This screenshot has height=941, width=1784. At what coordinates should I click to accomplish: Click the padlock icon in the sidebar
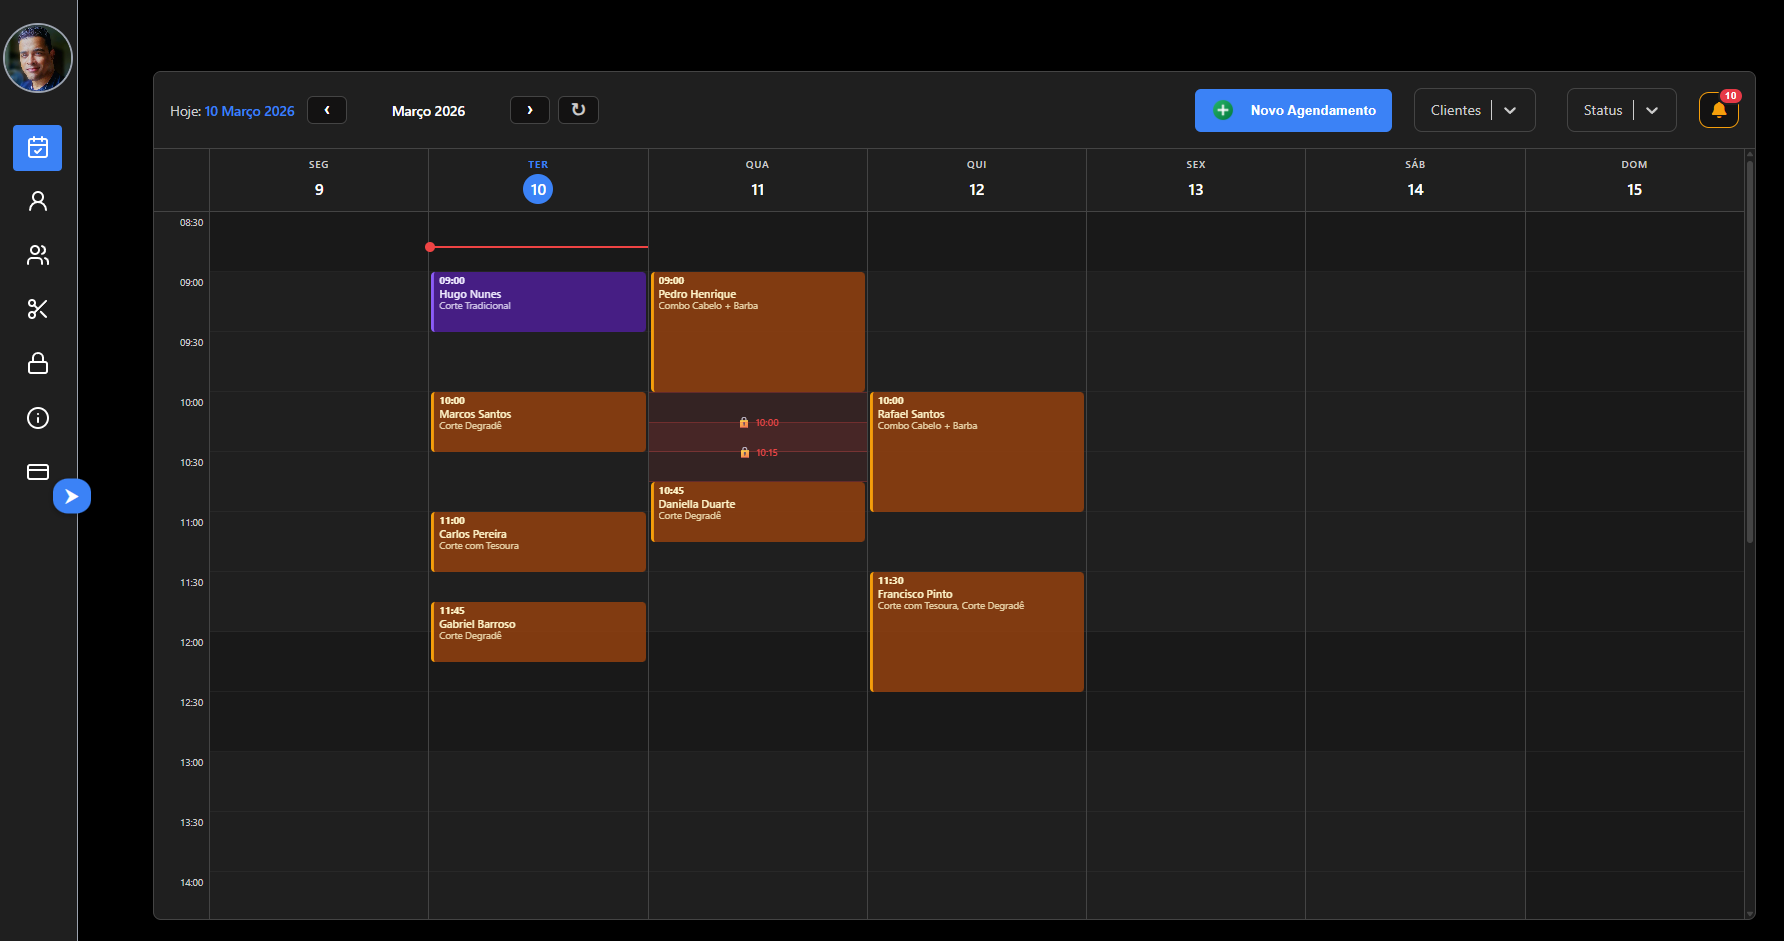pos(37,363)
